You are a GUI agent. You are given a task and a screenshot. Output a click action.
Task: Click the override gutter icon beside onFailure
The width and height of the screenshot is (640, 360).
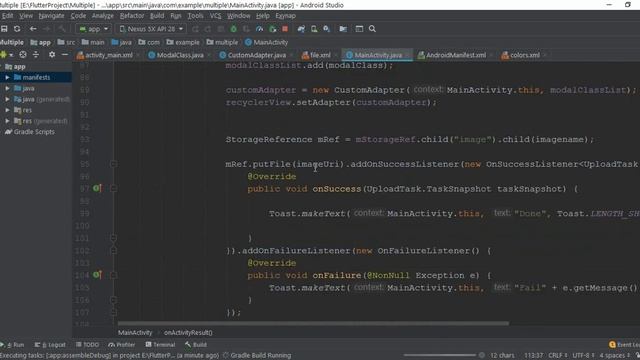coord(97,275)
